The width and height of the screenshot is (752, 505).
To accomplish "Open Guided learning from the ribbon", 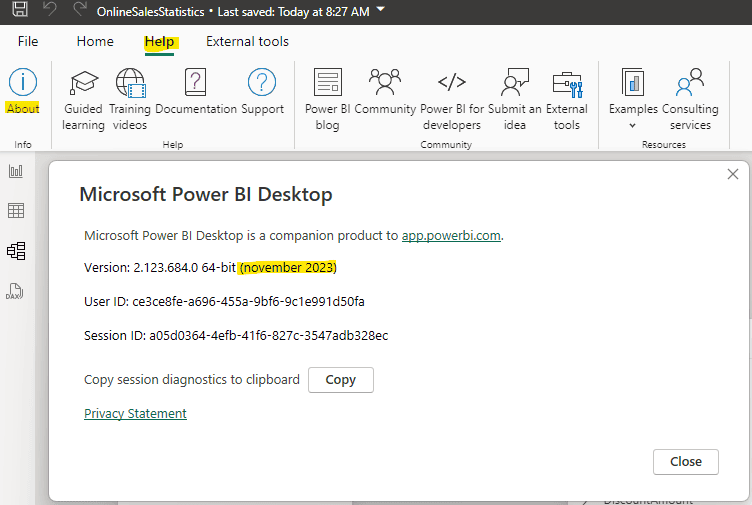I will tap(83, 100).
